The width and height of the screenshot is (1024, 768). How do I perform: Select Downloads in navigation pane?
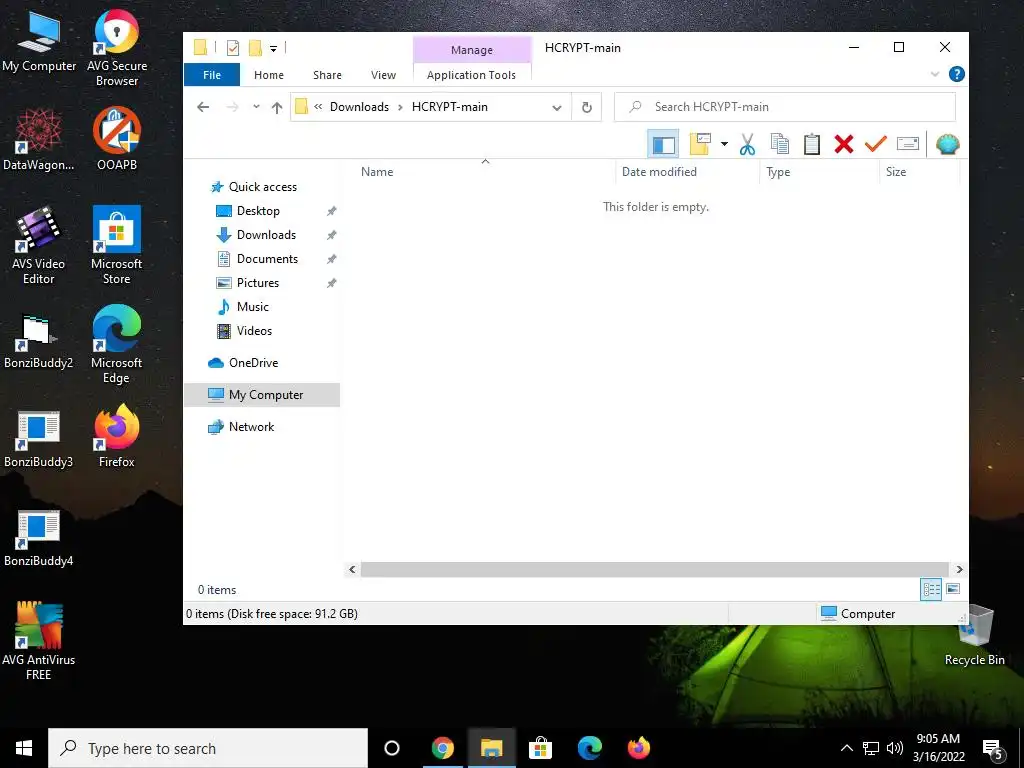click(x=266, y=235)
